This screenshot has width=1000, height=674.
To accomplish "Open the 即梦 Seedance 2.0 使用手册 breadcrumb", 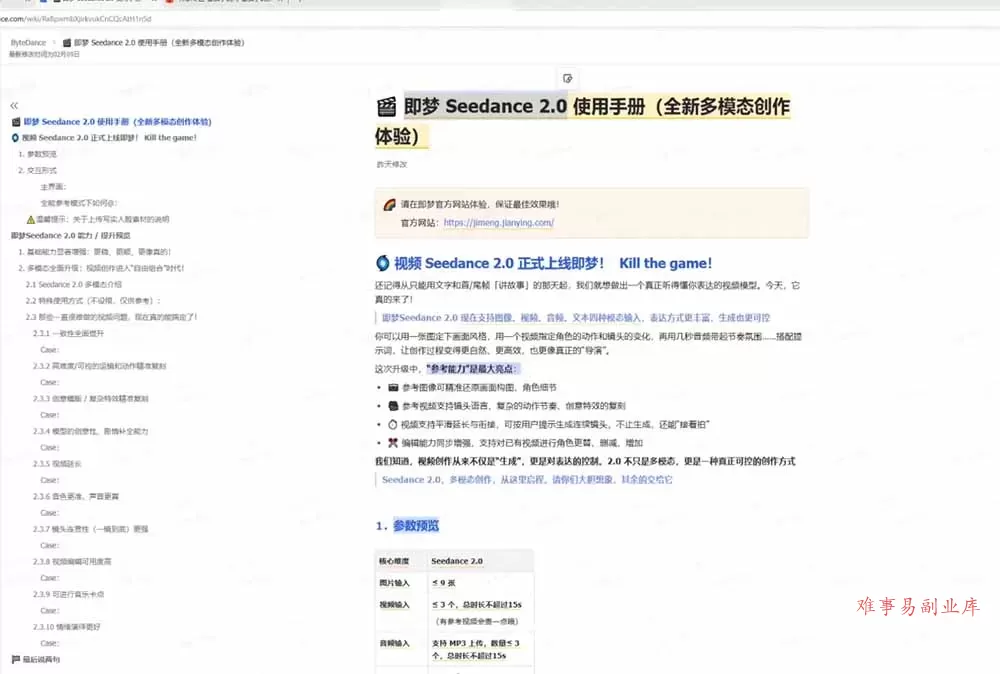I will coord(159,43).
